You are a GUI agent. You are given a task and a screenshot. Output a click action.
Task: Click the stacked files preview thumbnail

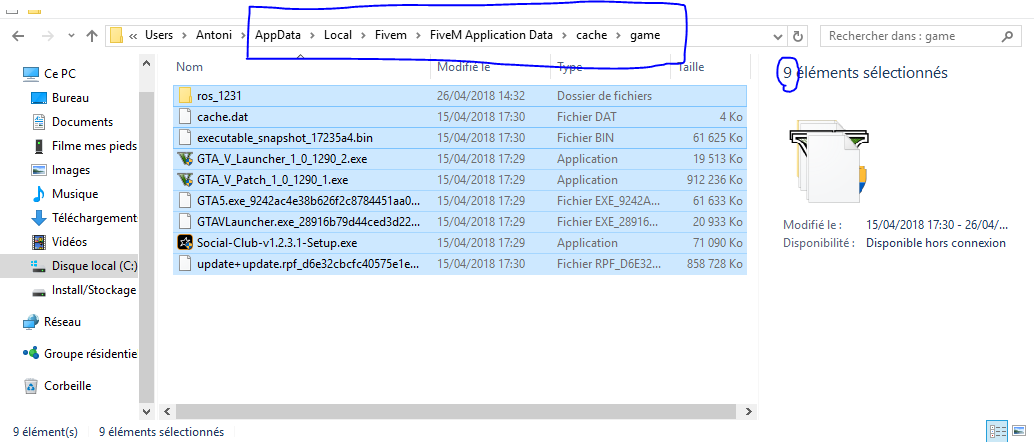click(x=829, y=160)
